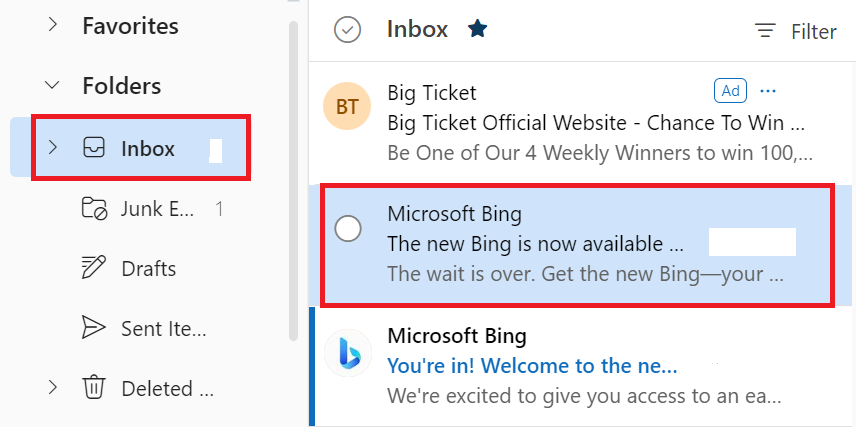Click the folder pane vertical scrollbar
The image size is (856, 427).
tap(294, 180)
